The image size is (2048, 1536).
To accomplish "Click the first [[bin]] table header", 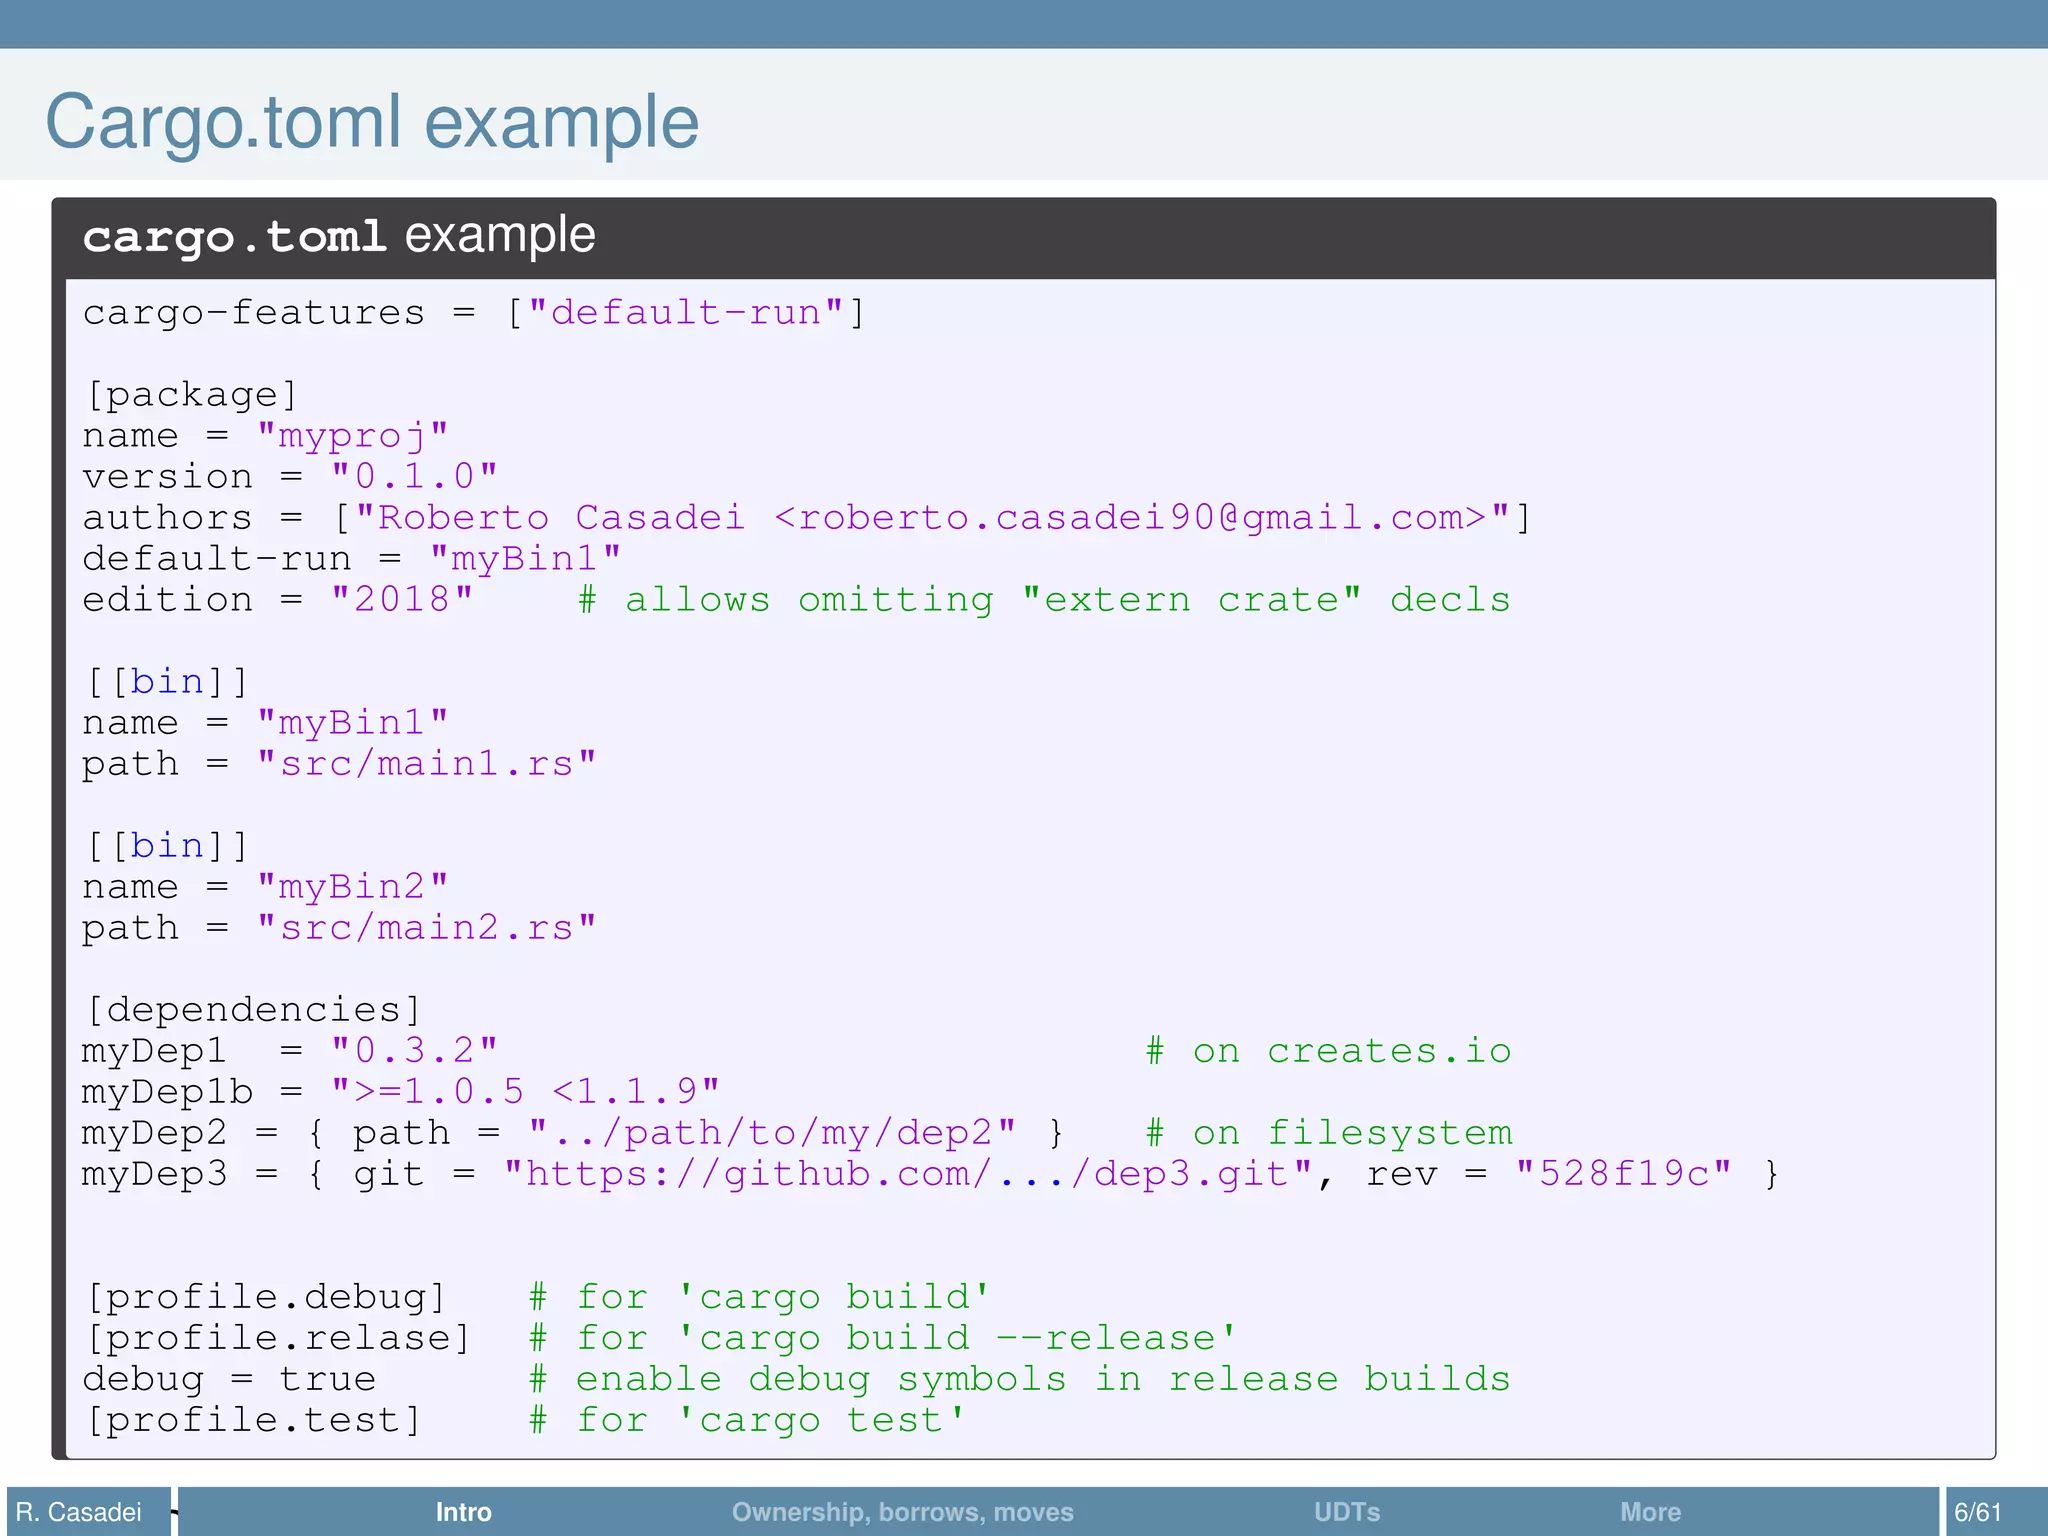I will coord(167,682).
